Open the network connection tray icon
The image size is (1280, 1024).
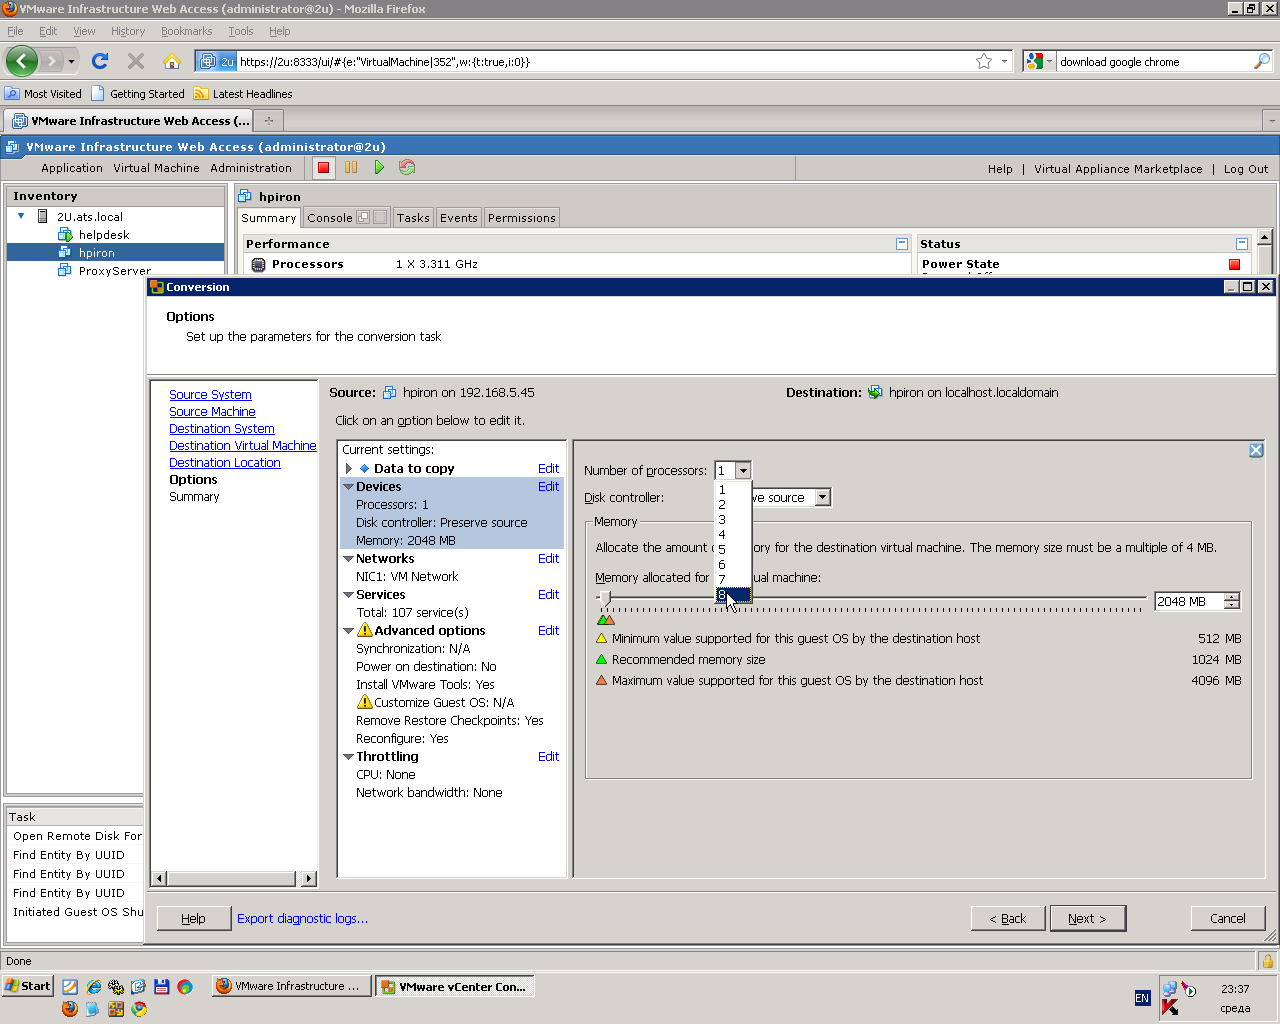click(1169, 989)
